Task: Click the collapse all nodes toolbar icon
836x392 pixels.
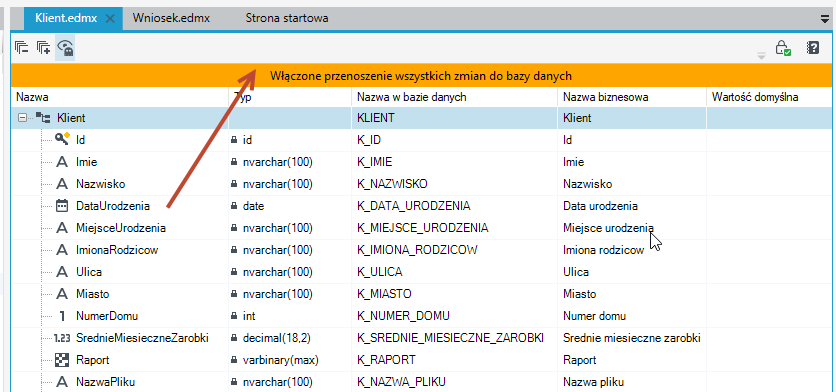Action: 21,47
